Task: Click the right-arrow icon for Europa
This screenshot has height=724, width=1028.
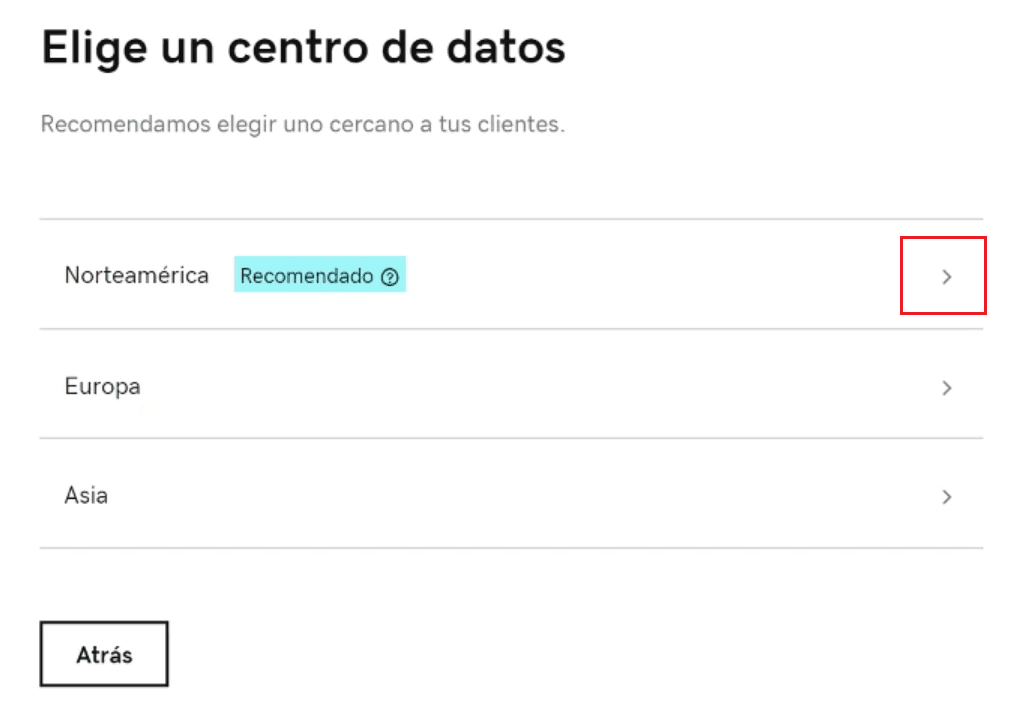Action: (947, 388)
